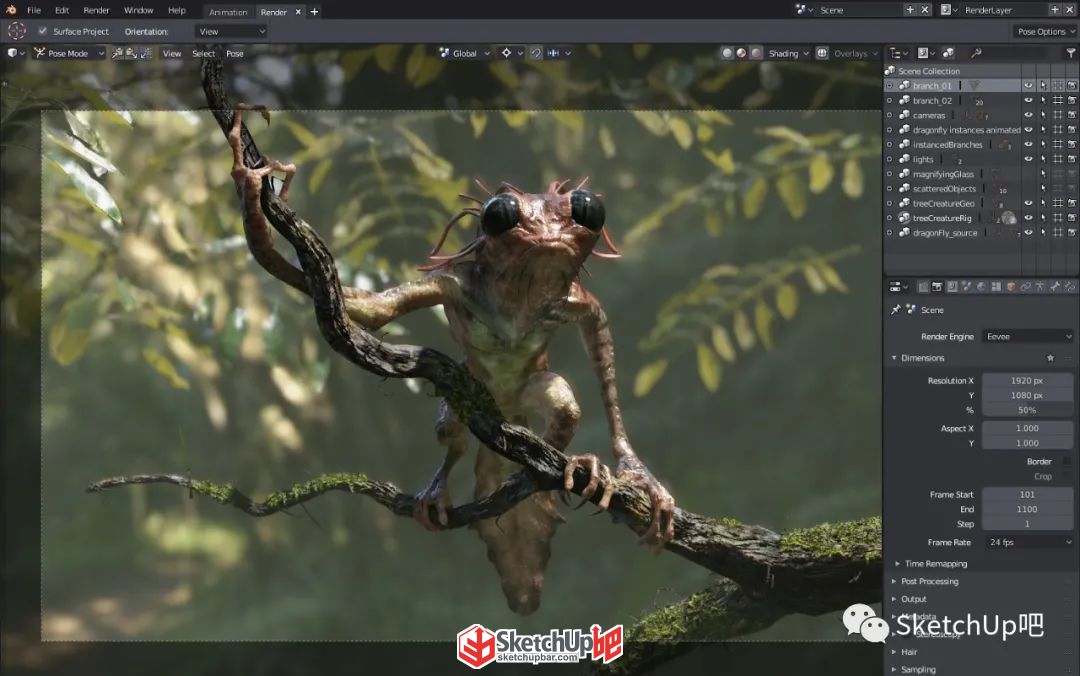The height and width of the screenshot is (676, 1080).
Task: Hide branch_01 with its eye icon
Action: pos(1028,85)
